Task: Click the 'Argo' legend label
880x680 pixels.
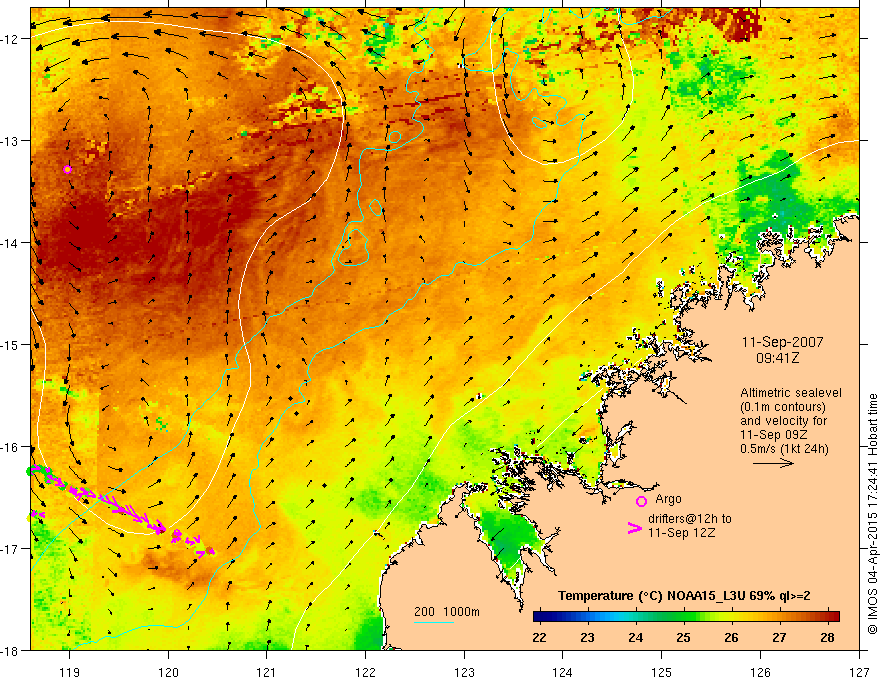Action: coord(668,499)
